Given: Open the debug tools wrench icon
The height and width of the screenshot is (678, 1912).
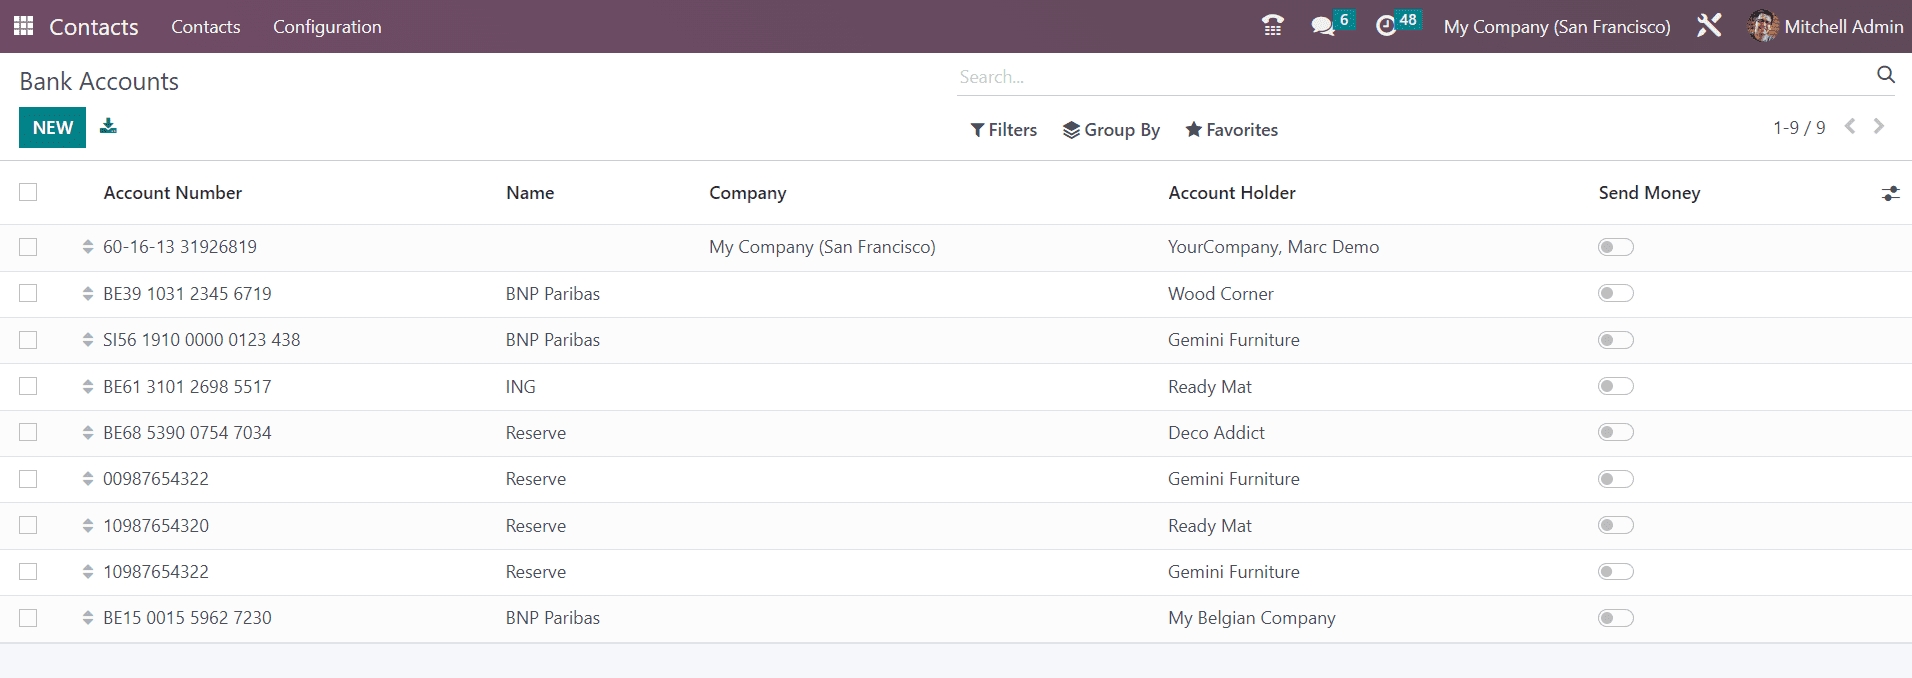Looking at the screenshot, I should click(1709, 26).
